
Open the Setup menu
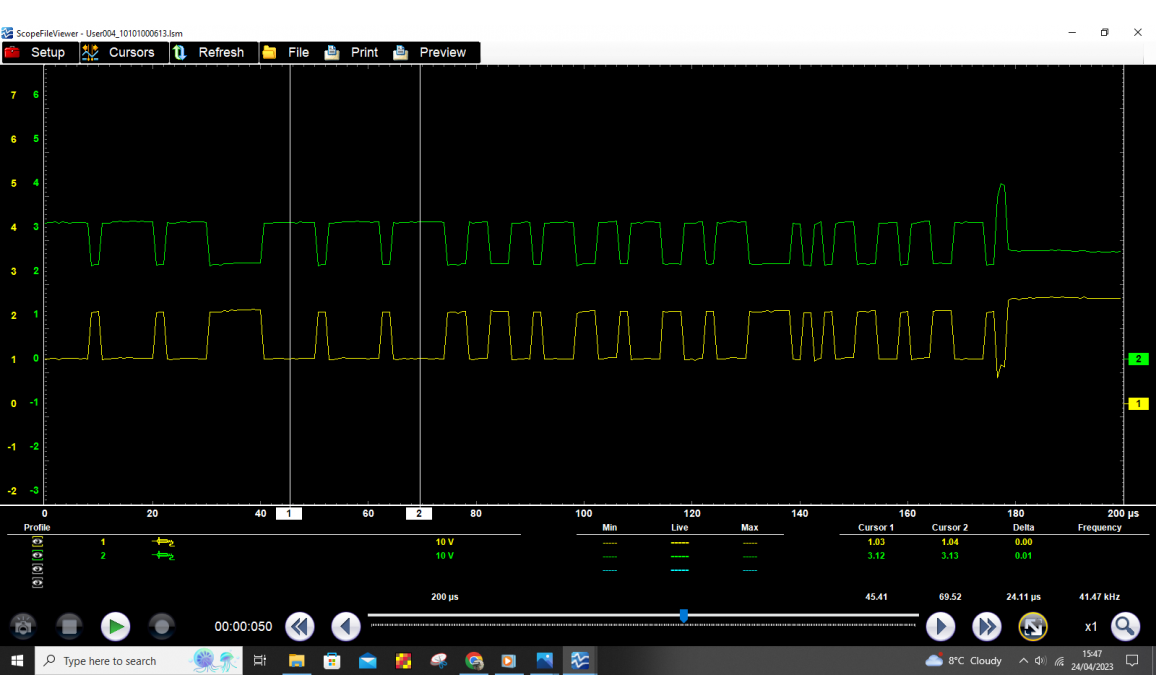pos(36,52)
